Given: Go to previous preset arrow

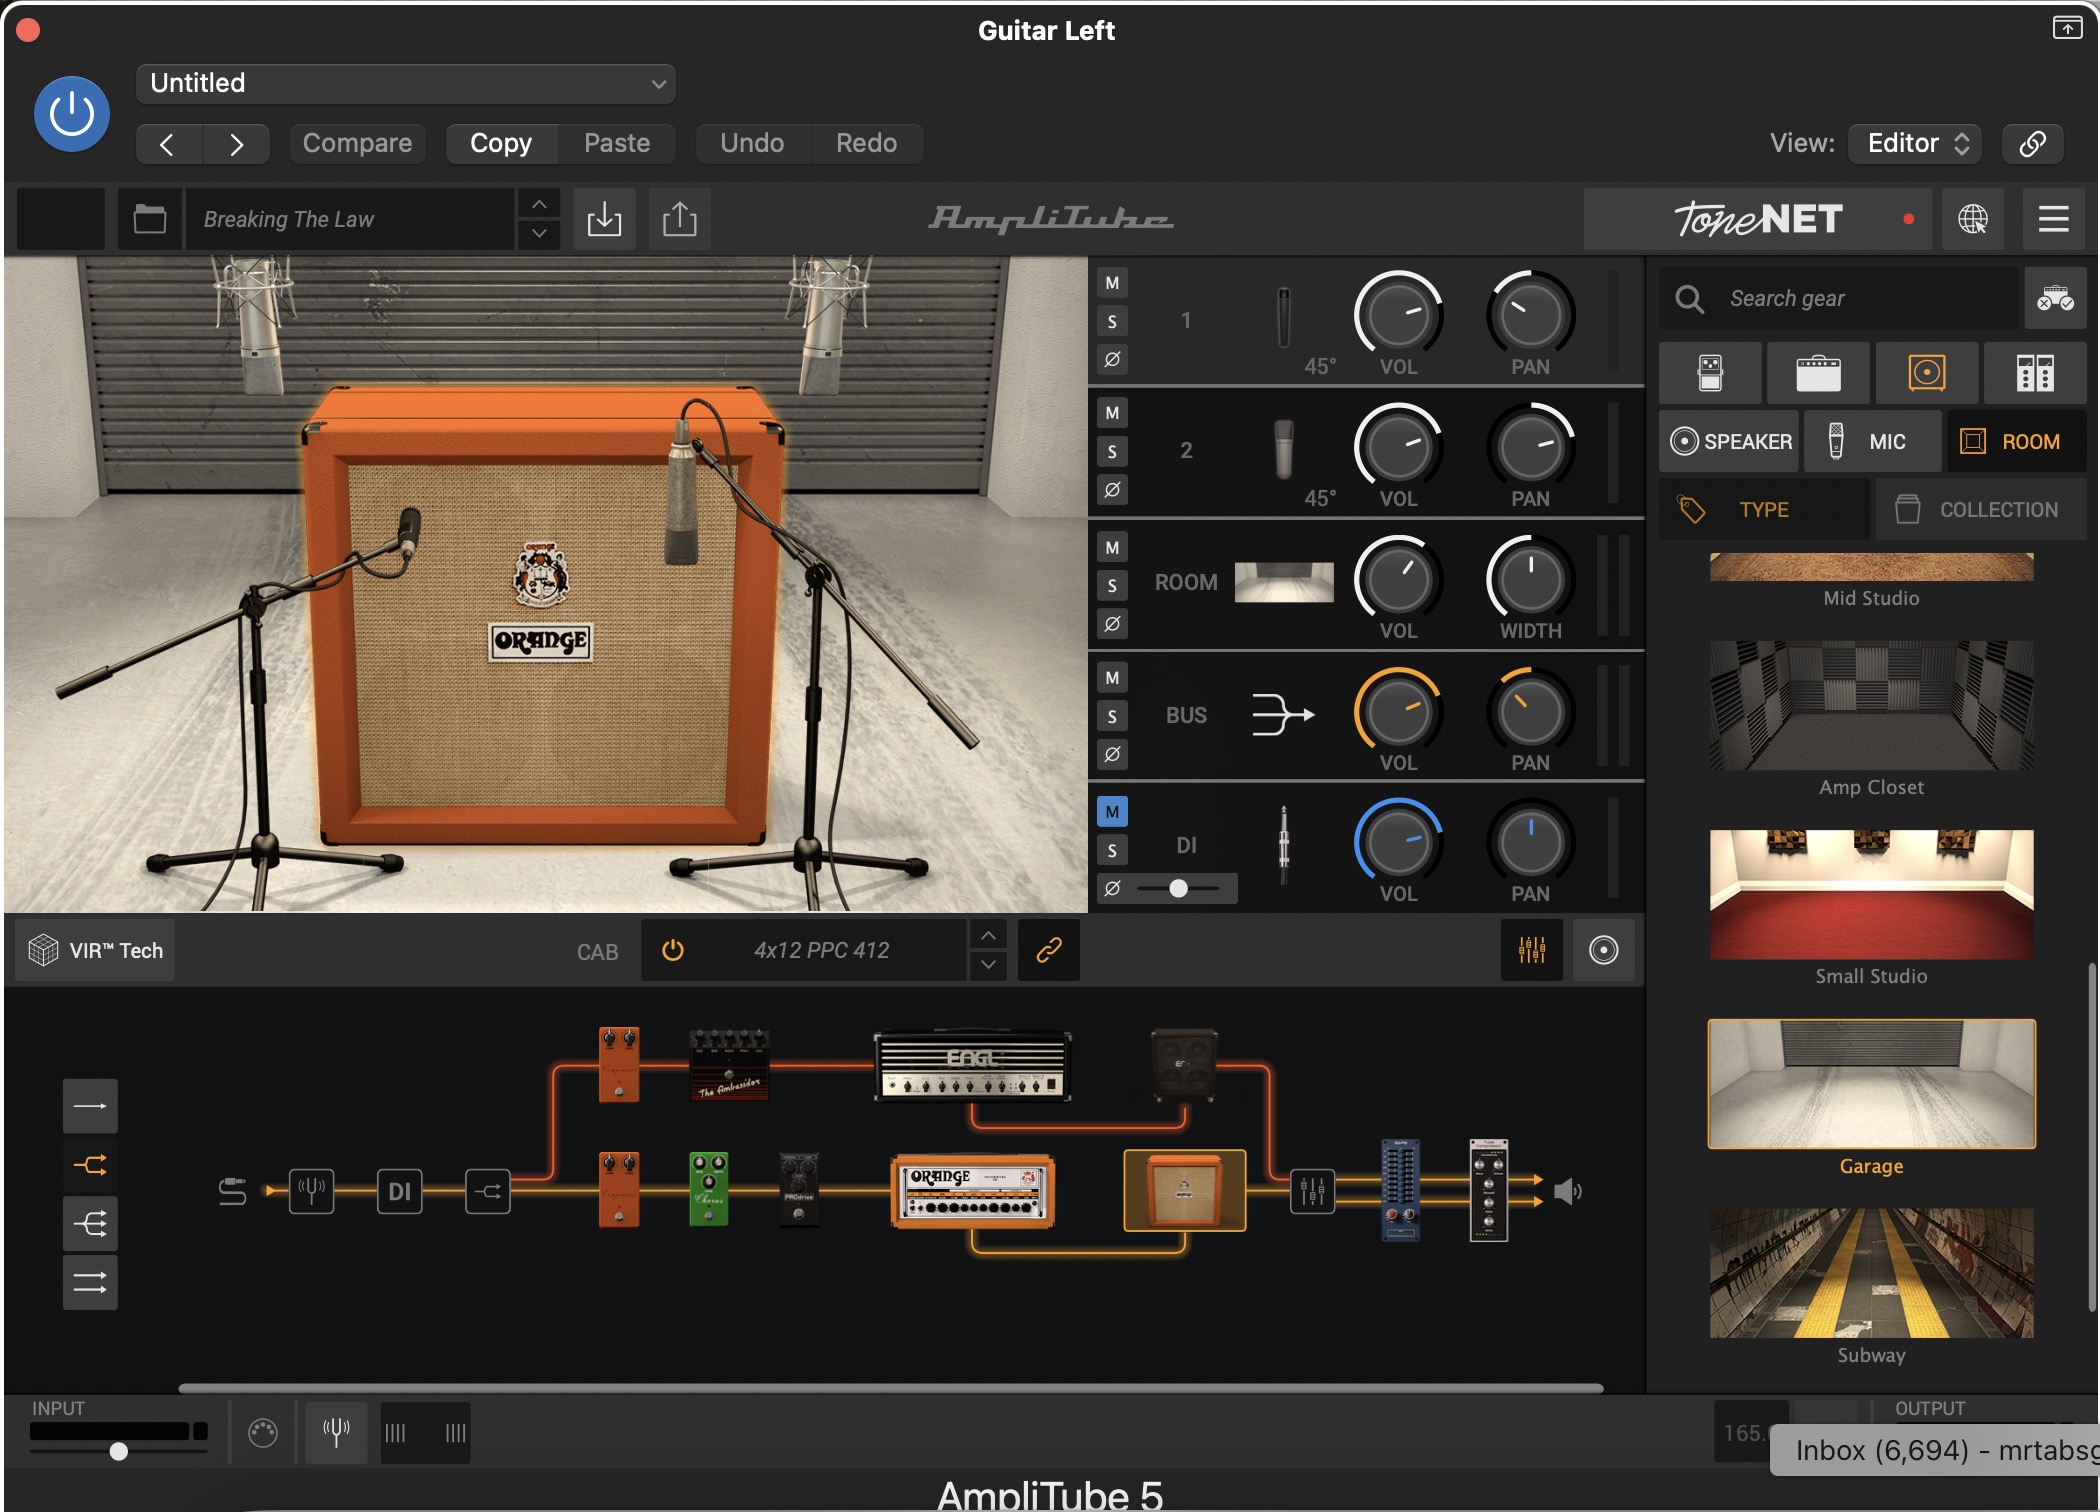Looking at the screenshot, I should point(168,144).
